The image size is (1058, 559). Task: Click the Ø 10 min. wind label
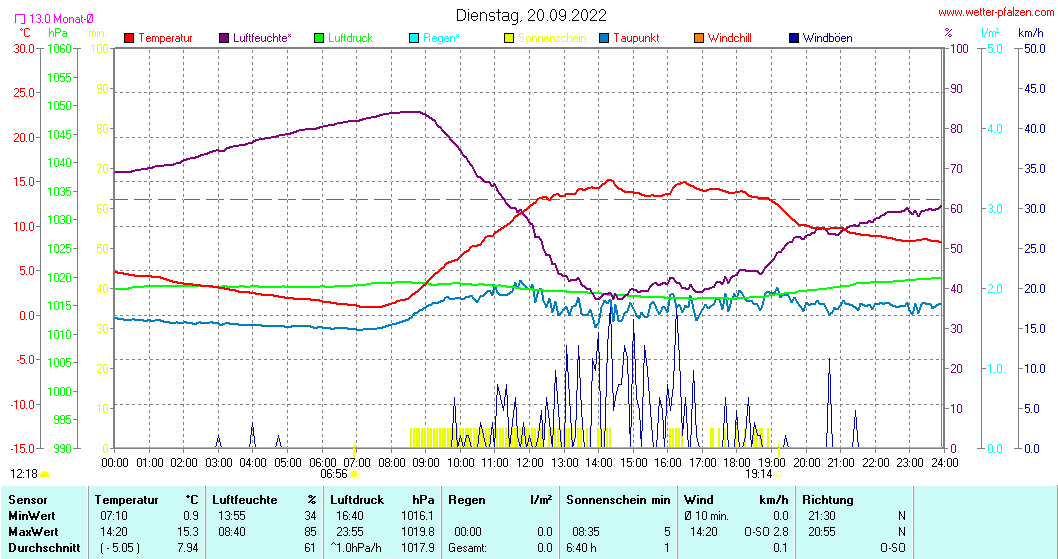pyautogui.click(x=706, y=516)
